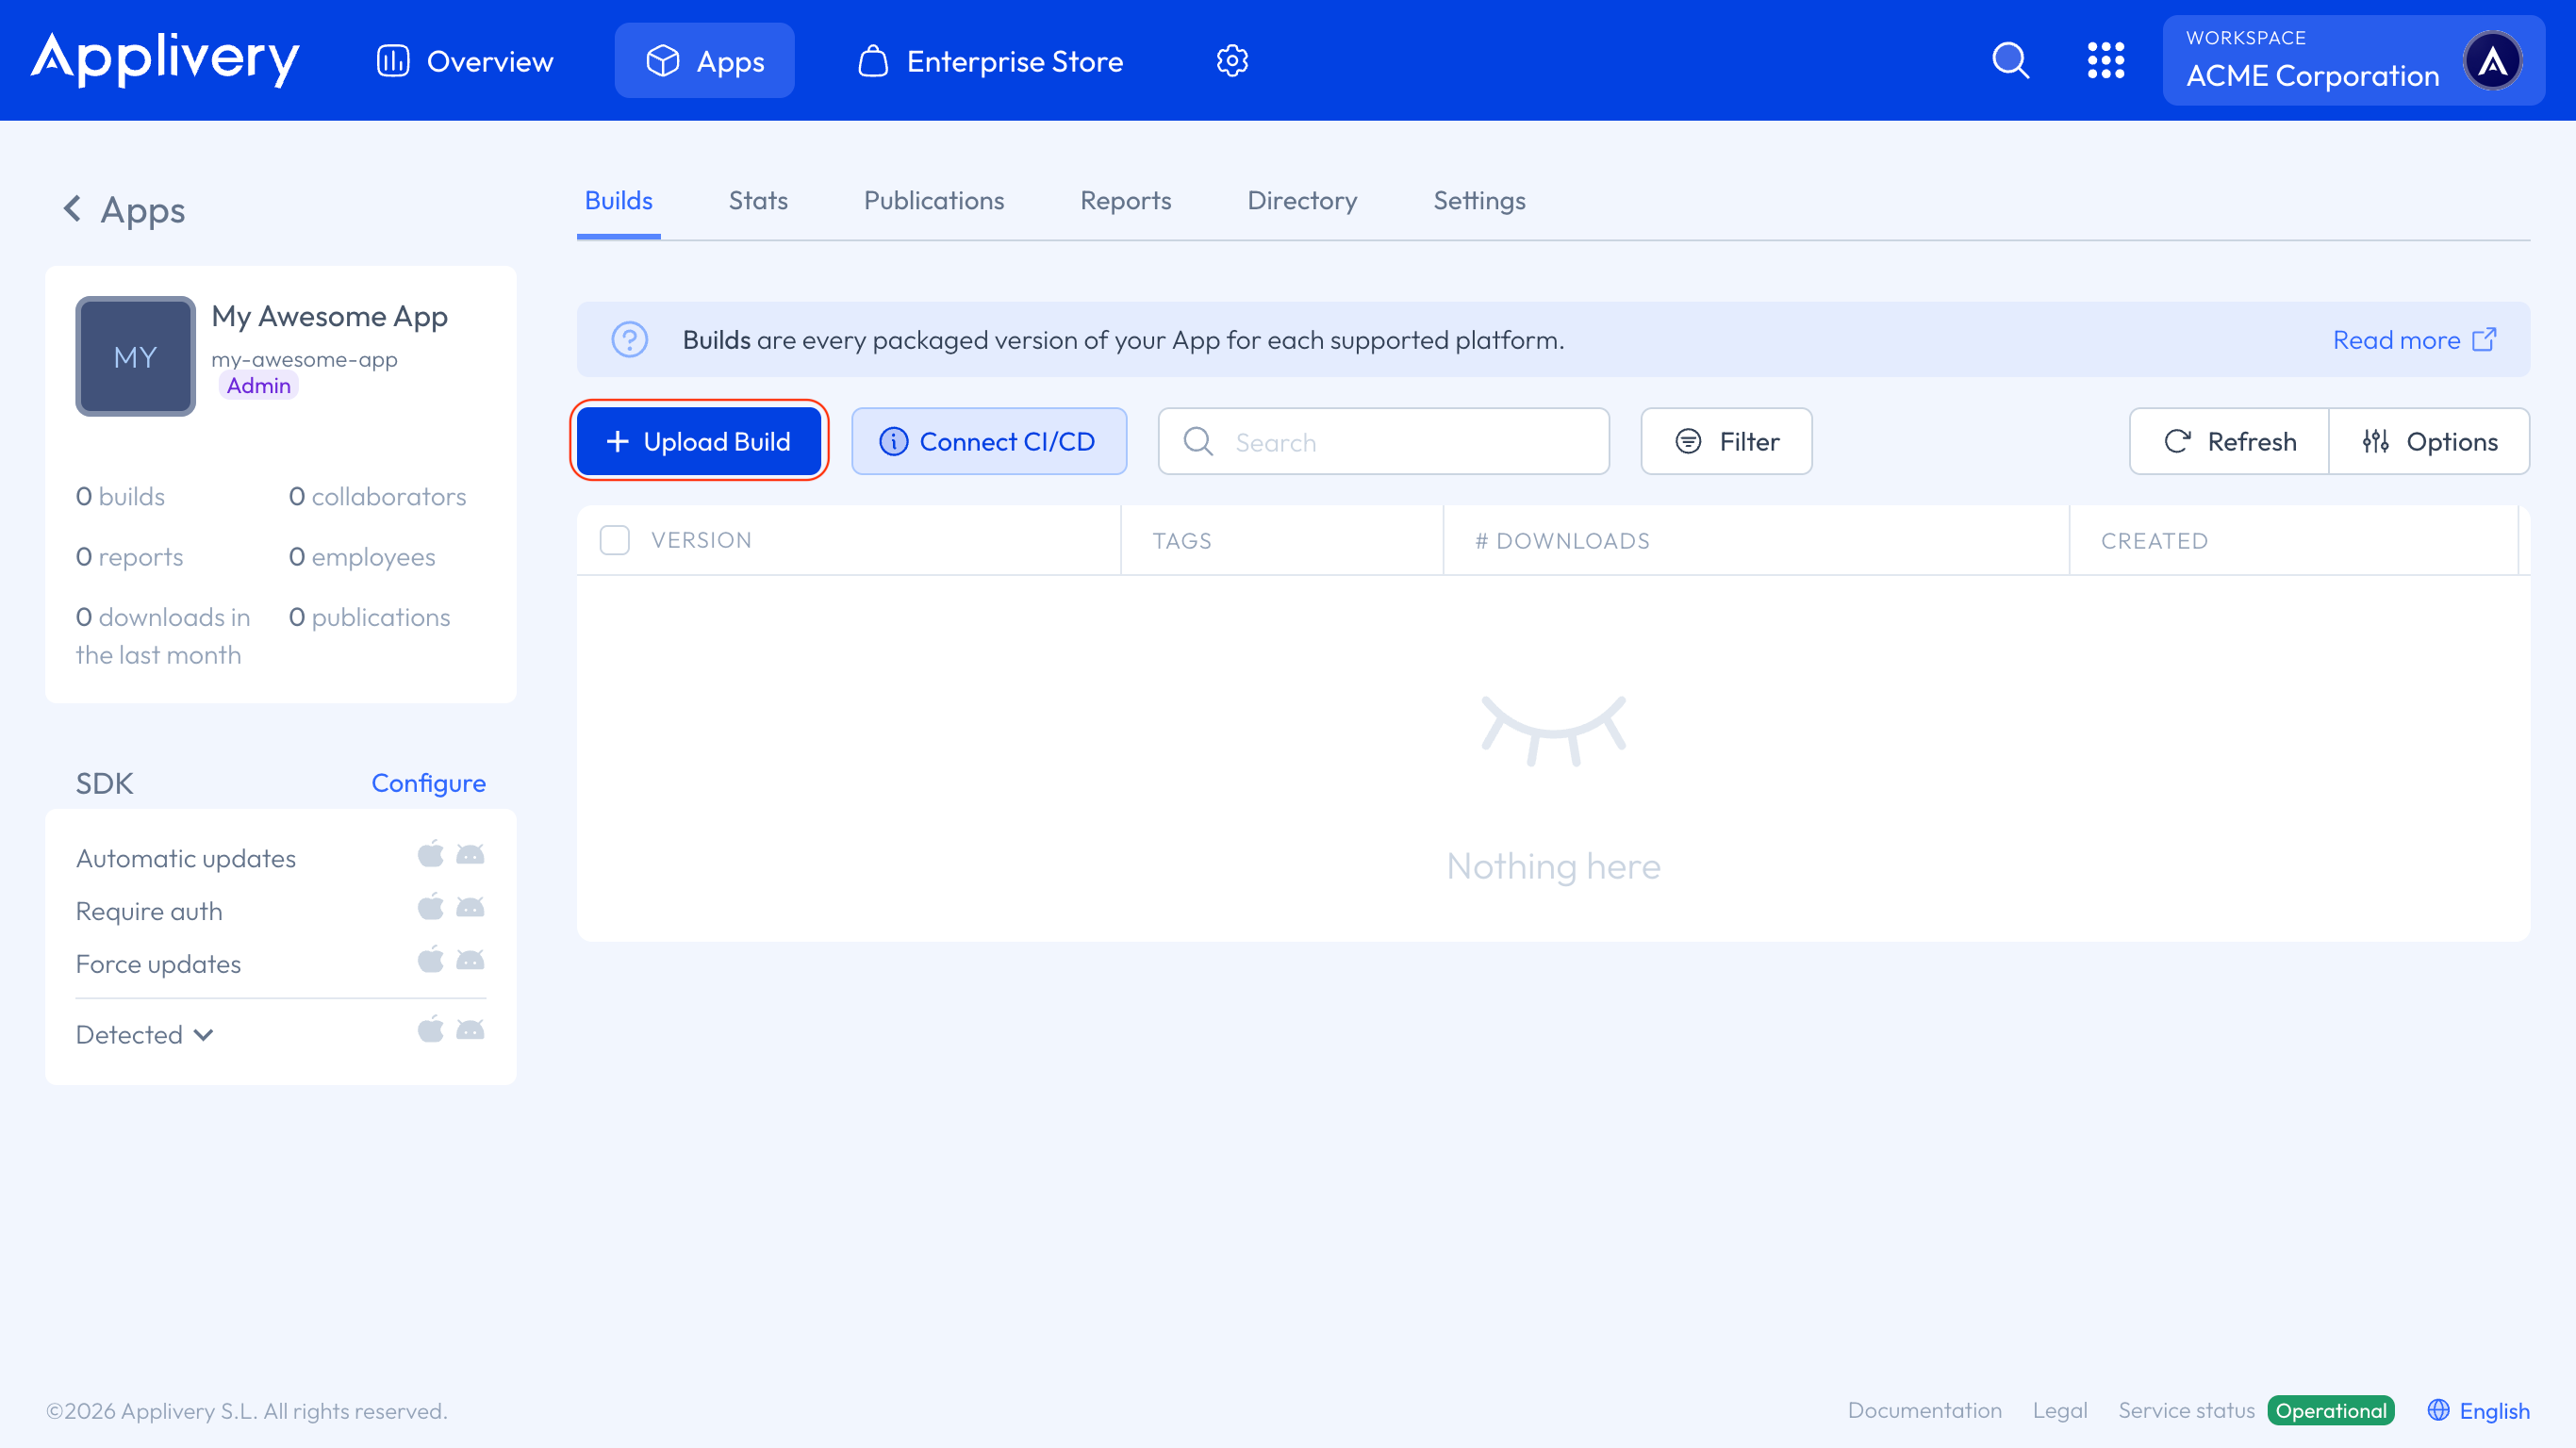Screen dimensions: 2576x1448
Task: Click Apple icon next to Automatic updates
Action: coord(430,855)
